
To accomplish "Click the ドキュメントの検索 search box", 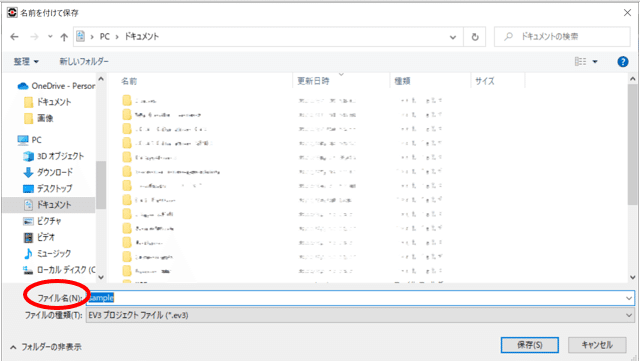I will (562, 36).
